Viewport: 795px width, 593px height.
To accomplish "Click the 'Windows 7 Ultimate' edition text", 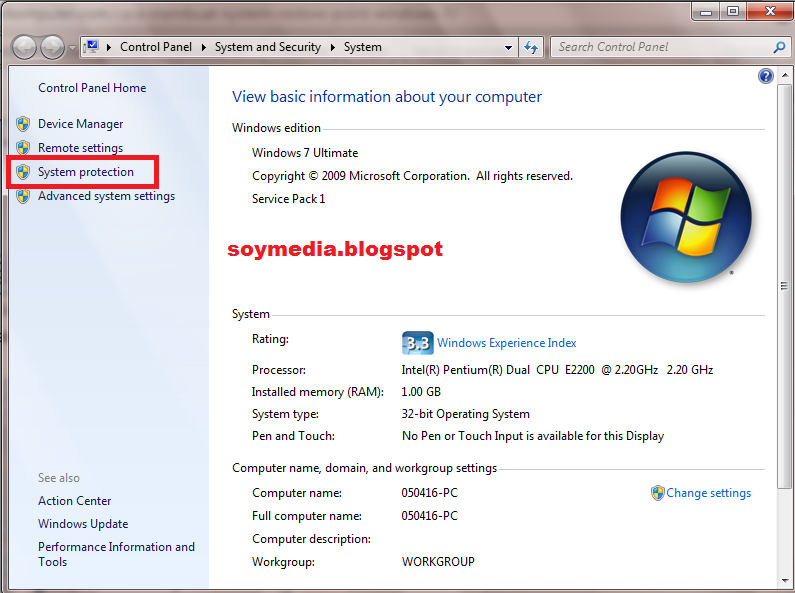I will 305,153.
